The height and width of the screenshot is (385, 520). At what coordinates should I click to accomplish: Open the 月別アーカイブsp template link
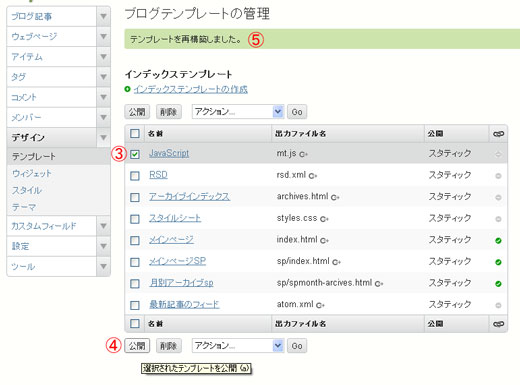181,283
